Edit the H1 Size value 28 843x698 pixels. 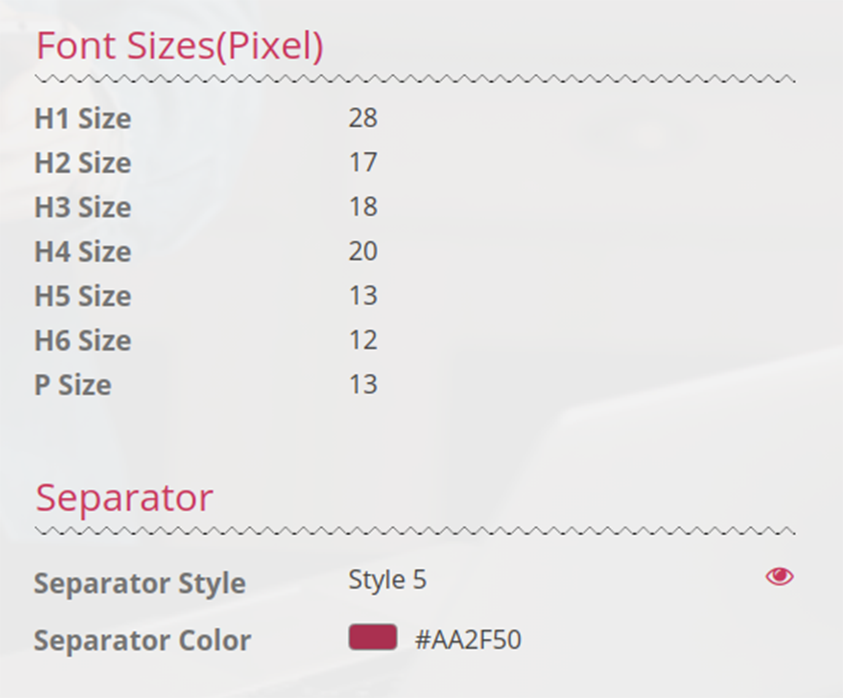(363, 118)
